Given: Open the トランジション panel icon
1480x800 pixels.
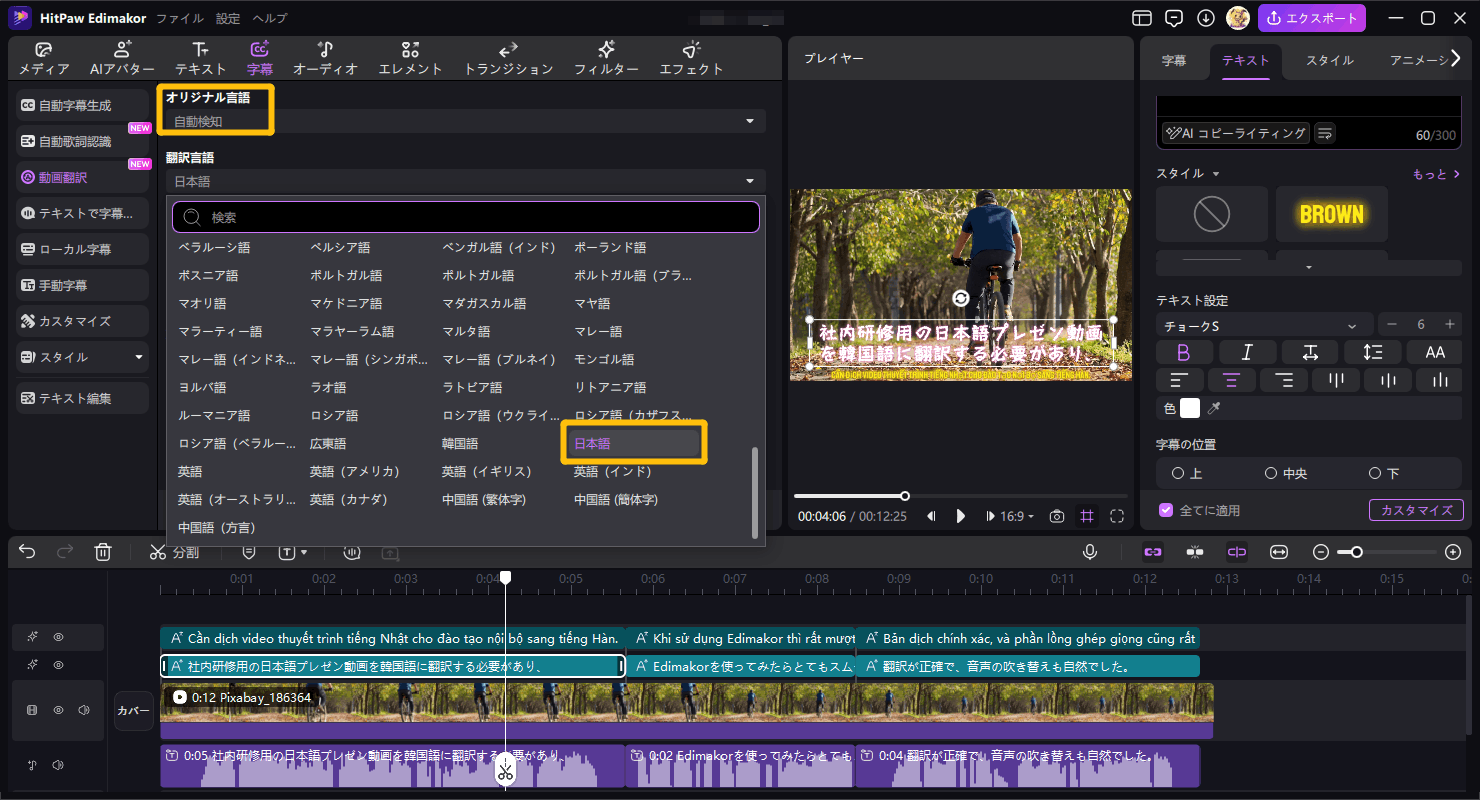Looking at the screenshot, I should (x=507, y=57).
